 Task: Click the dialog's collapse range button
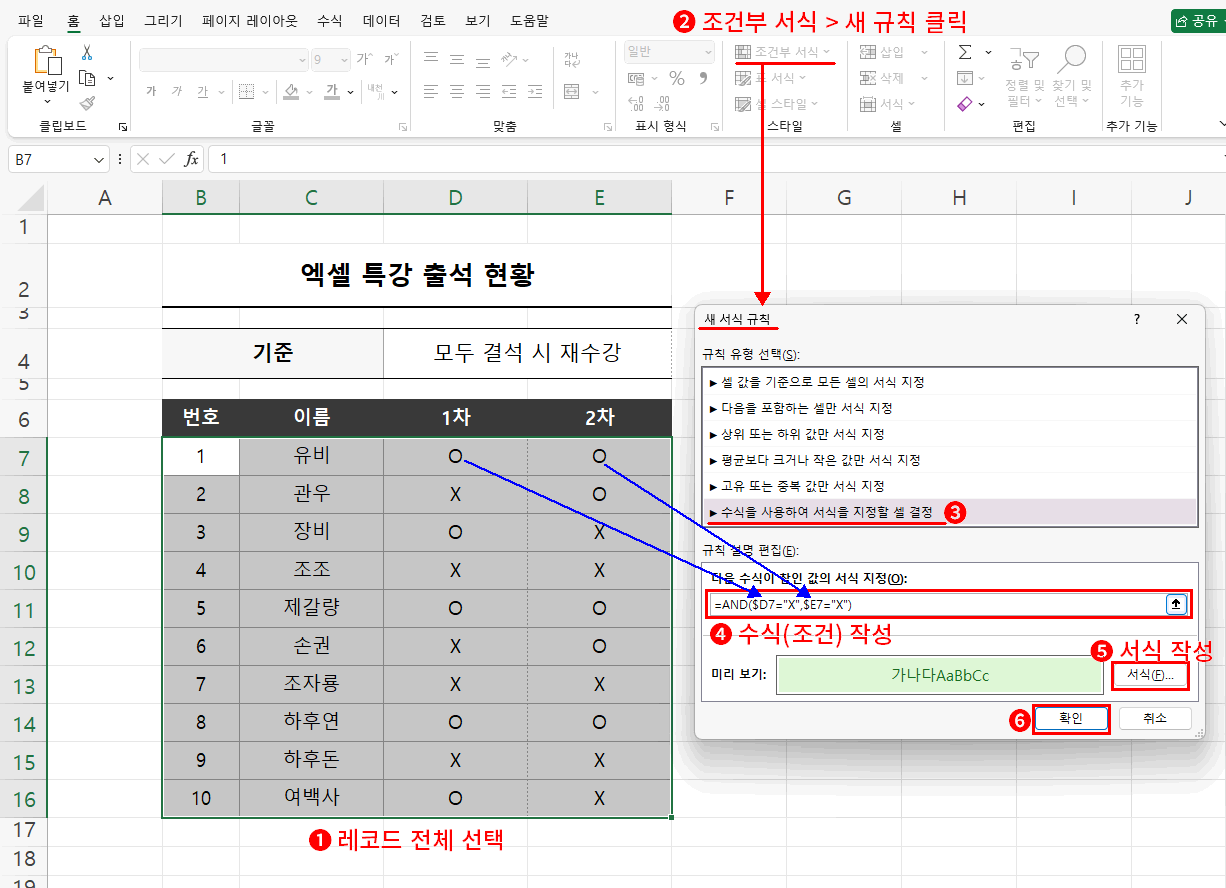[x=1176, y=604]
